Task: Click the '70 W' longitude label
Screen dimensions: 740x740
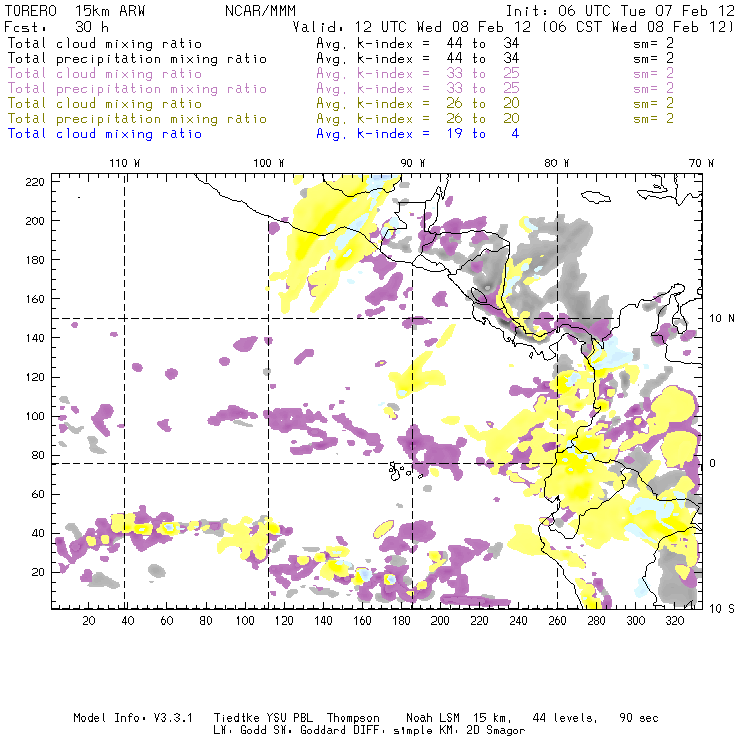Action: tap(701, 163)
